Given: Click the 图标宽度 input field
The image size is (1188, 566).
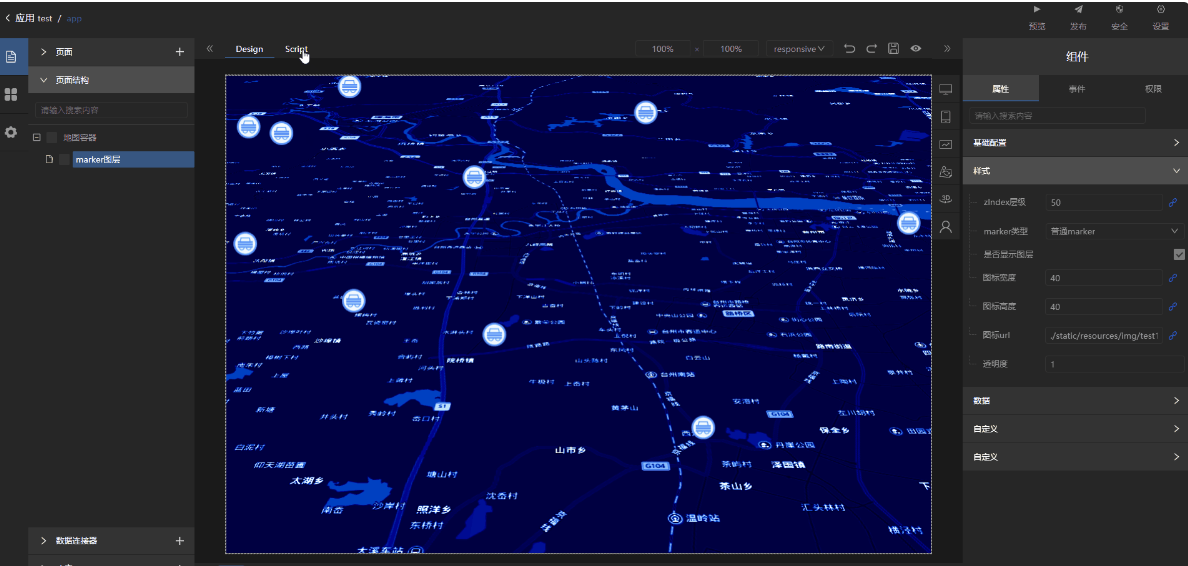Looking at the screenshot, I should (1103, 278).
